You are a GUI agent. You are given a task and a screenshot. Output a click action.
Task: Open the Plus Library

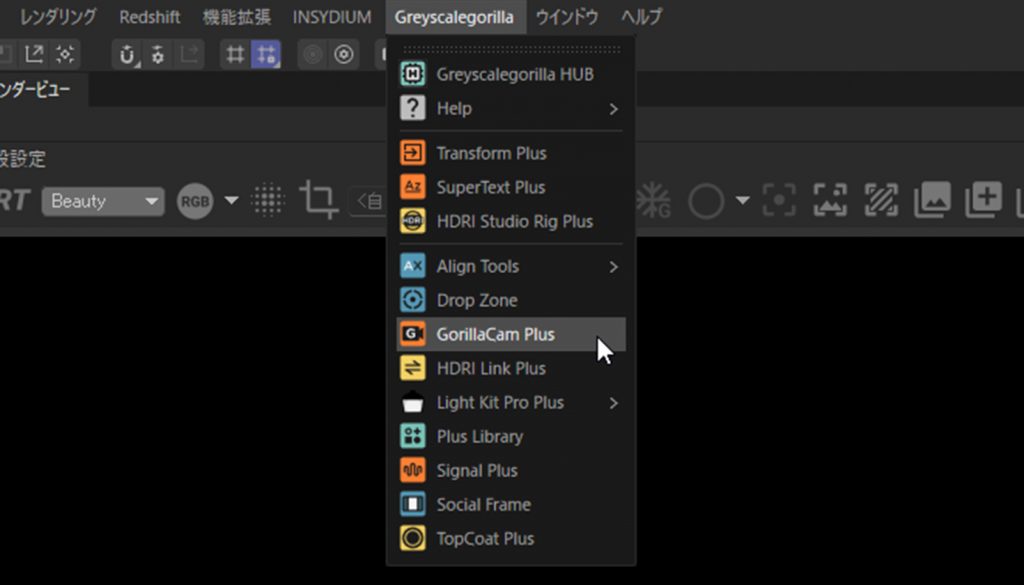tap(479, 436)
